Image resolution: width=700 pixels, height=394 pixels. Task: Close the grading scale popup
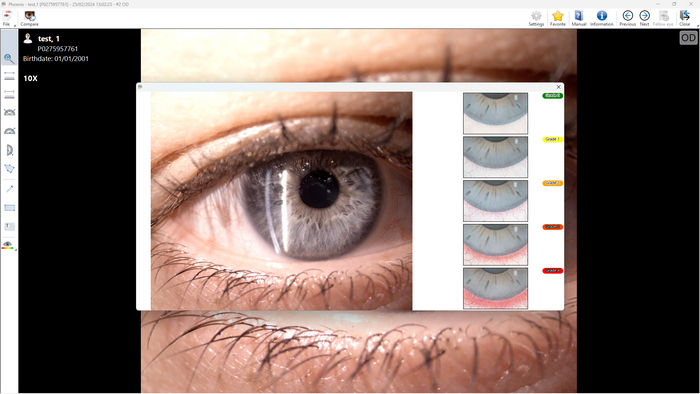tap(558, 87)
